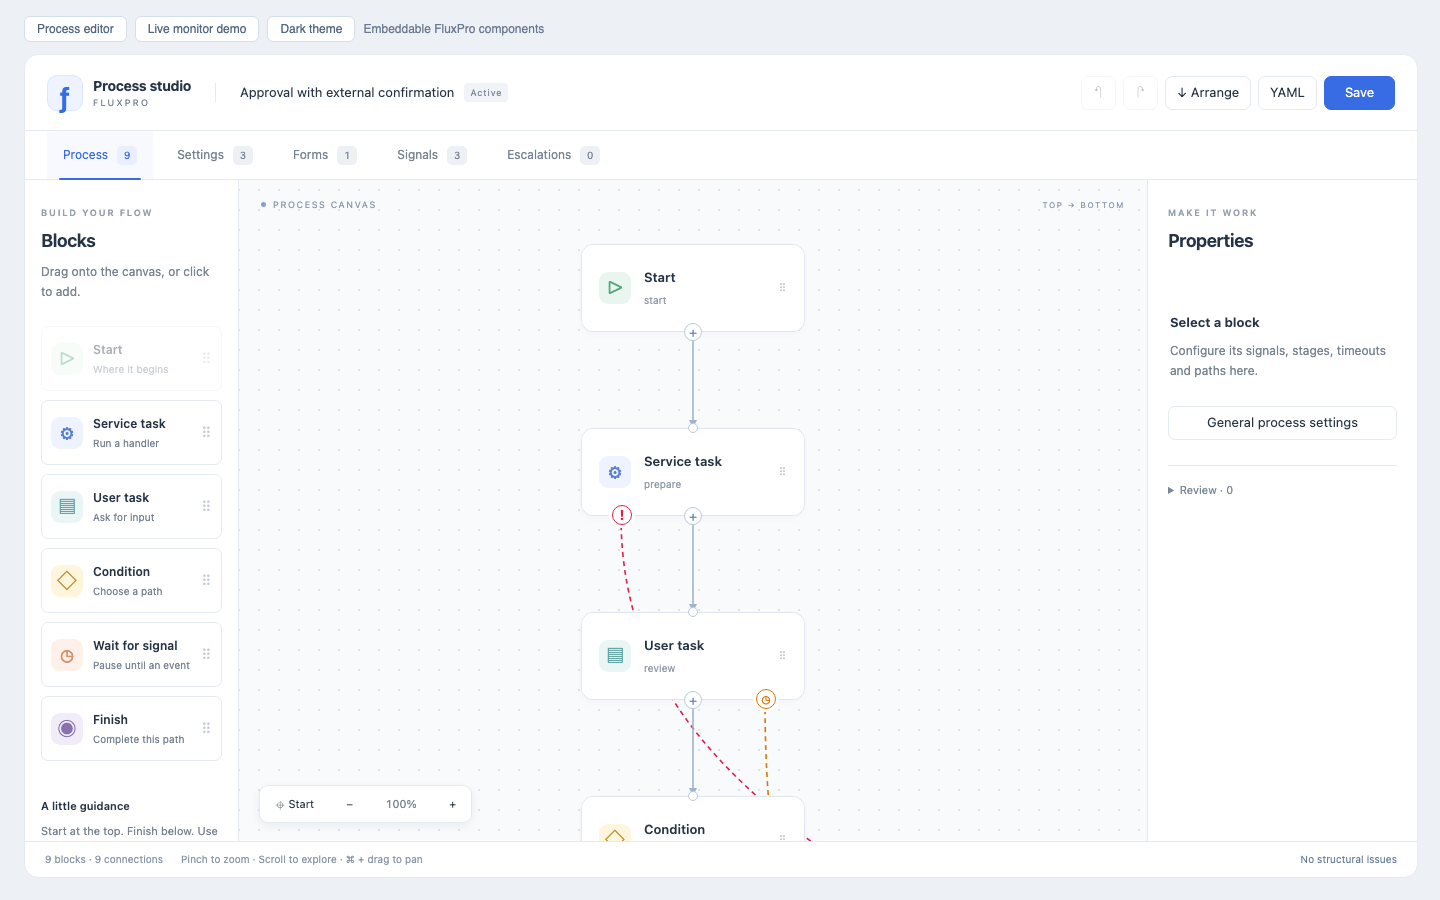
Task: Click the plus connector below the review User task
Action: (693, 700)
